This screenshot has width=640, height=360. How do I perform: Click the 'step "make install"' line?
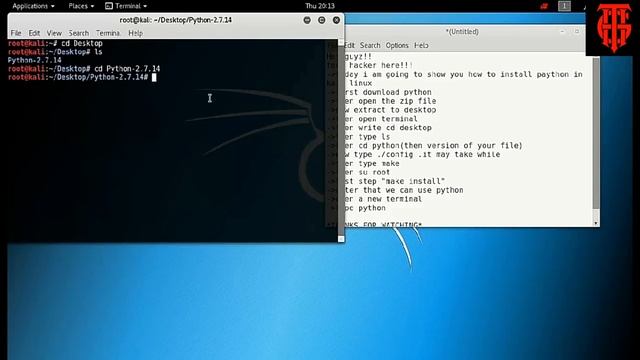pos(395,181)
